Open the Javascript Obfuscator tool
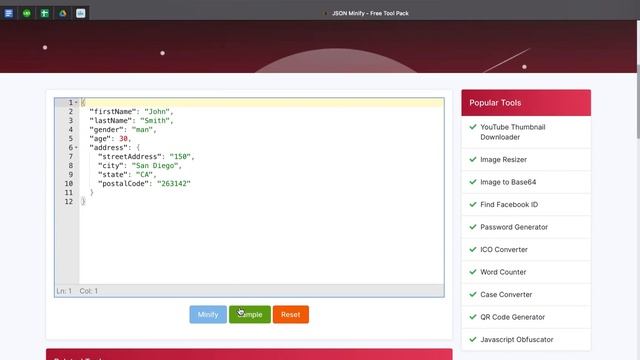This screenshot has width=640, height=360. [517, 339]
